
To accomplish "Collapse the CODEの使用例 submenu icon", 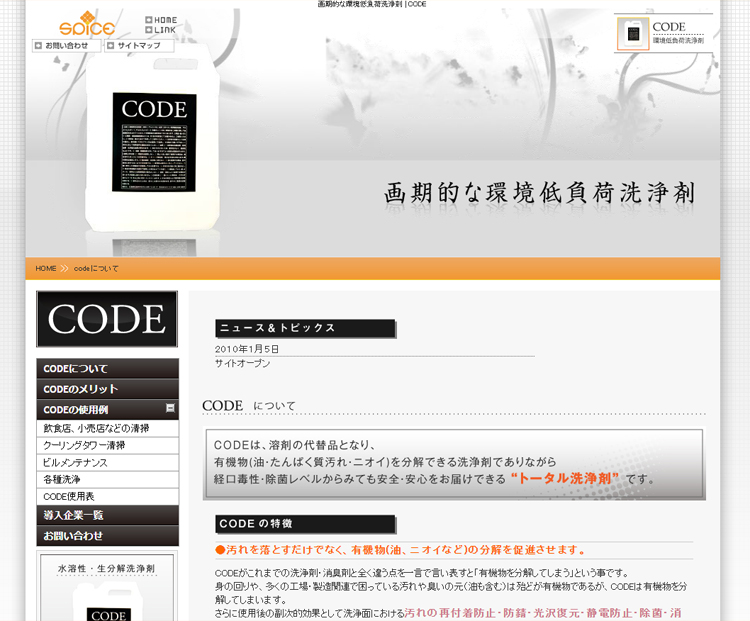I will click(170, 408).
